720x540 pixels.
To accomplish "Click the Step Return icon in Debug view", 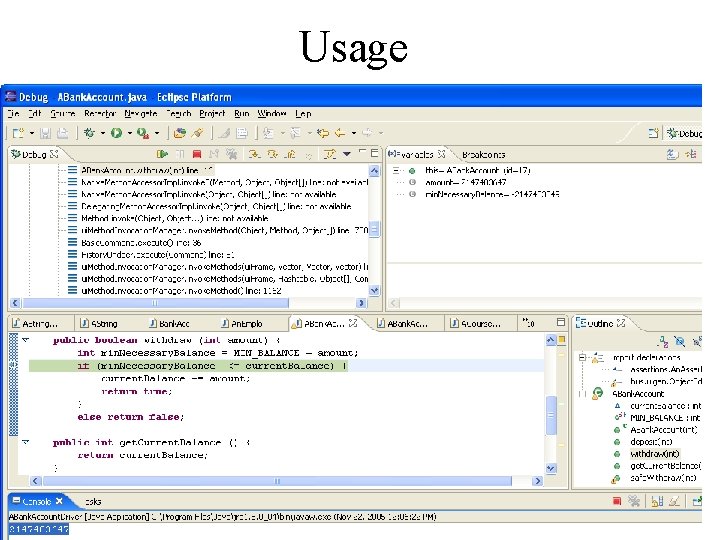I will click(x=290, y=154).
